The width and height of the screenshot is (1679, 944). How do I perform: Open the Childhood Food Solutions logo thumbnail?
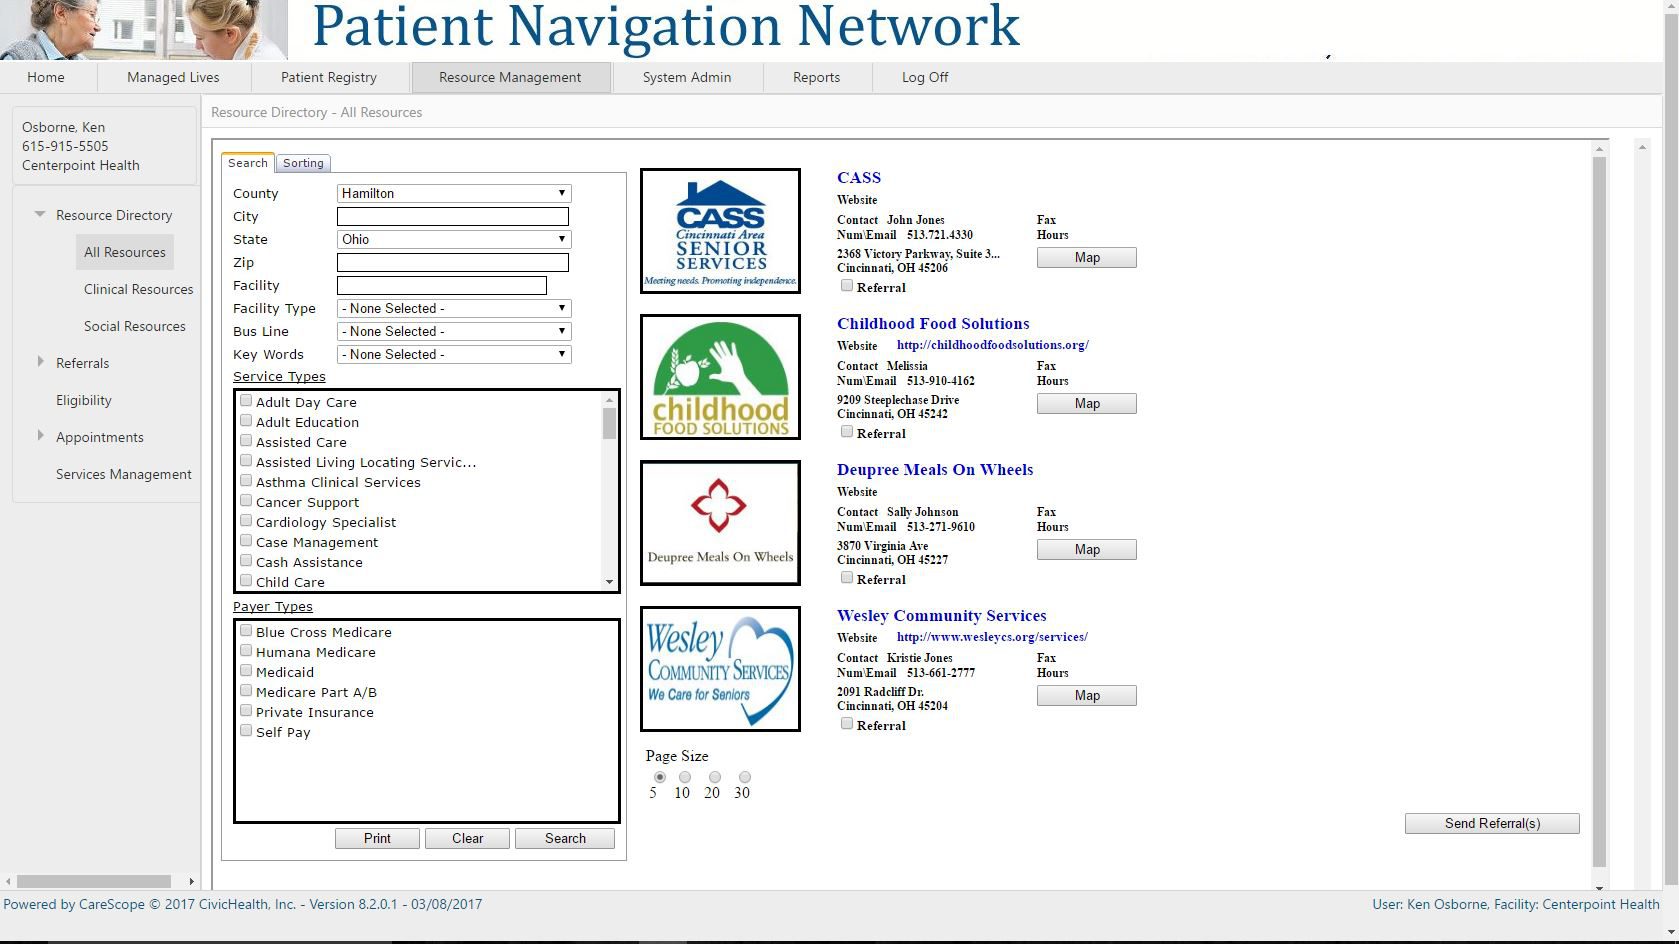pos(720,377)
